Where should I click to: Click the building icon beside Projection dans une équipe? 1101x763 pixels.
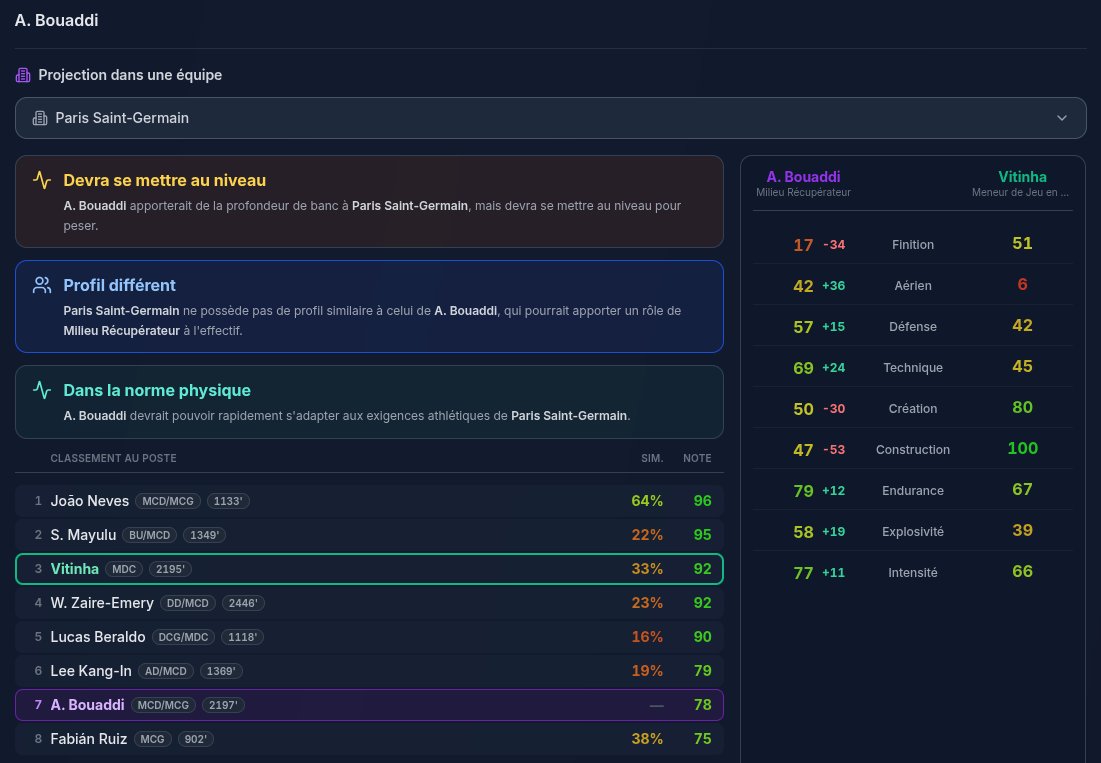23,75
